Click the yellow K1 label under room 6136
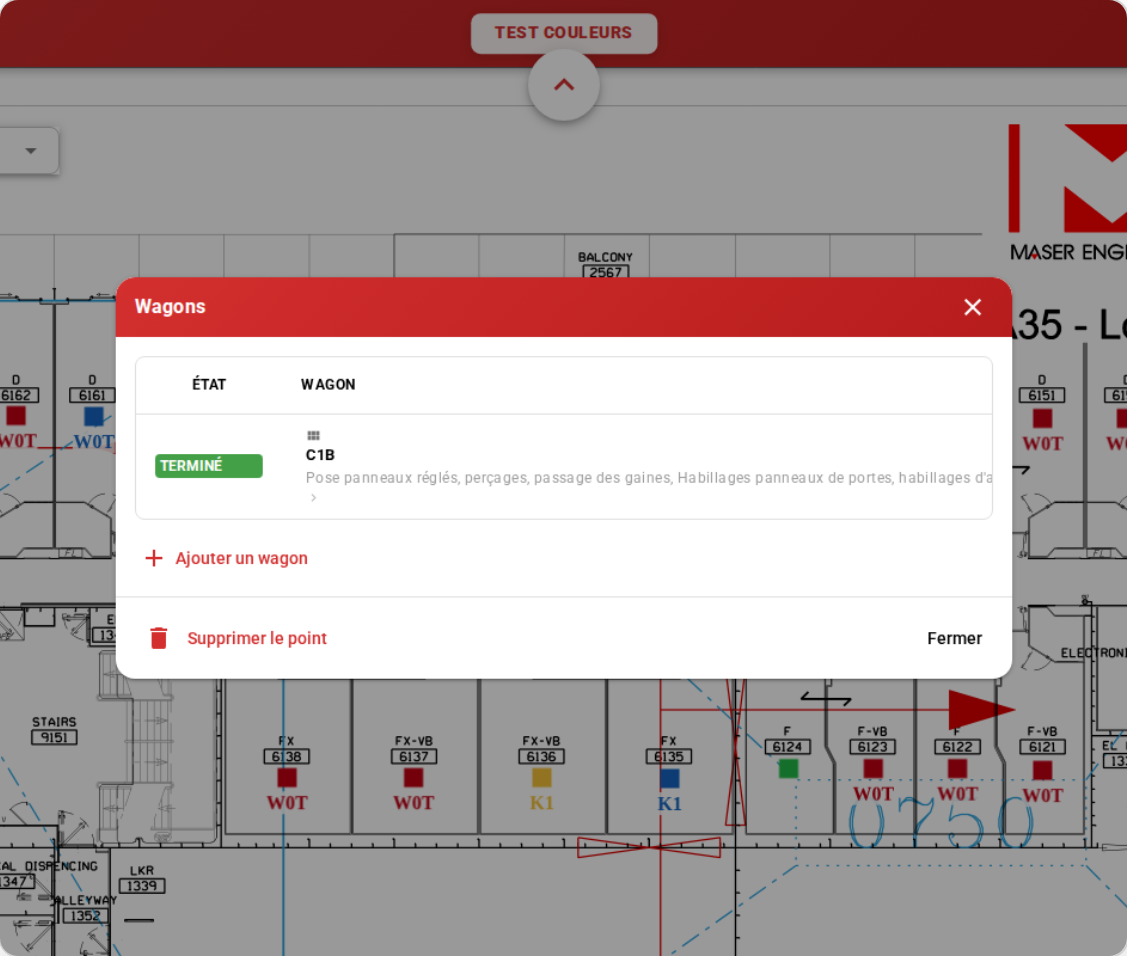 point(541,803)
